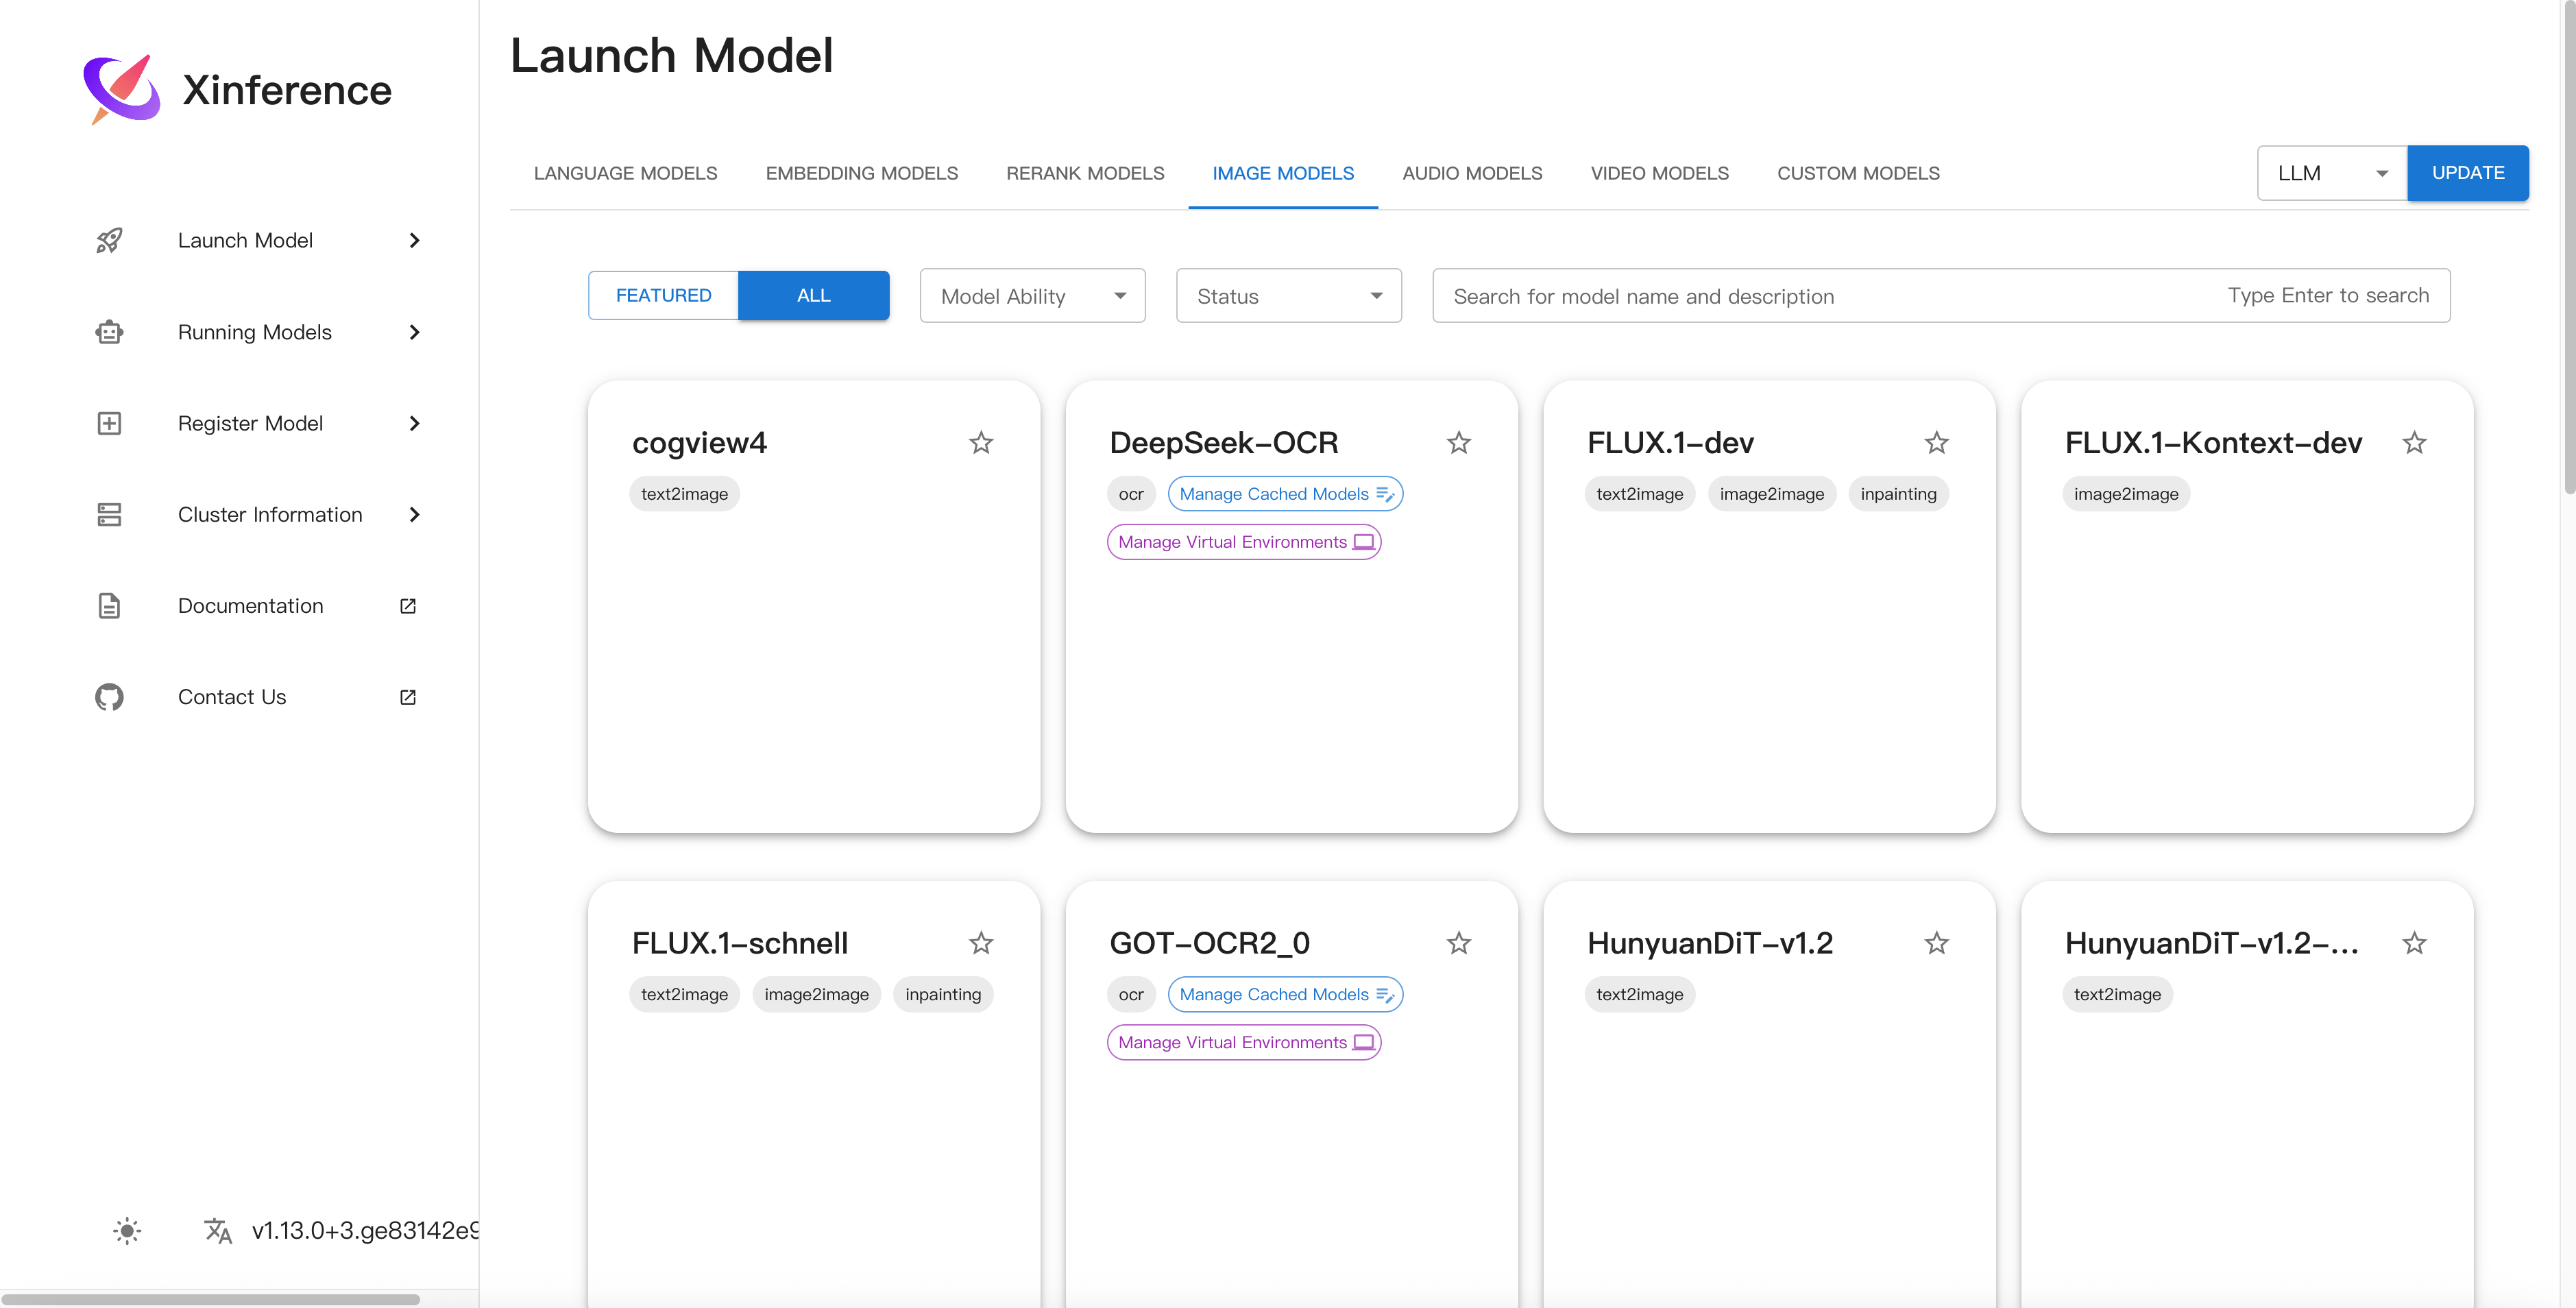Screen dimensions: 2576x1308
Task: Open the DeepSeek-OCR model card title
Action: [x=1224, y=442]
